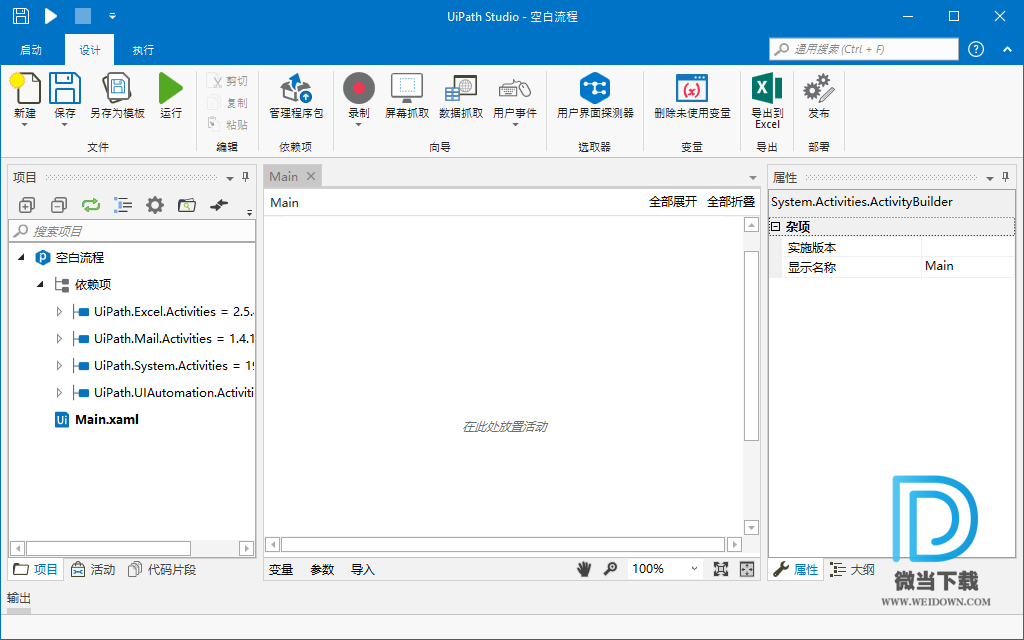Open project settings gear icon
Screen dimensions: 1024x640
pos(155,205)
